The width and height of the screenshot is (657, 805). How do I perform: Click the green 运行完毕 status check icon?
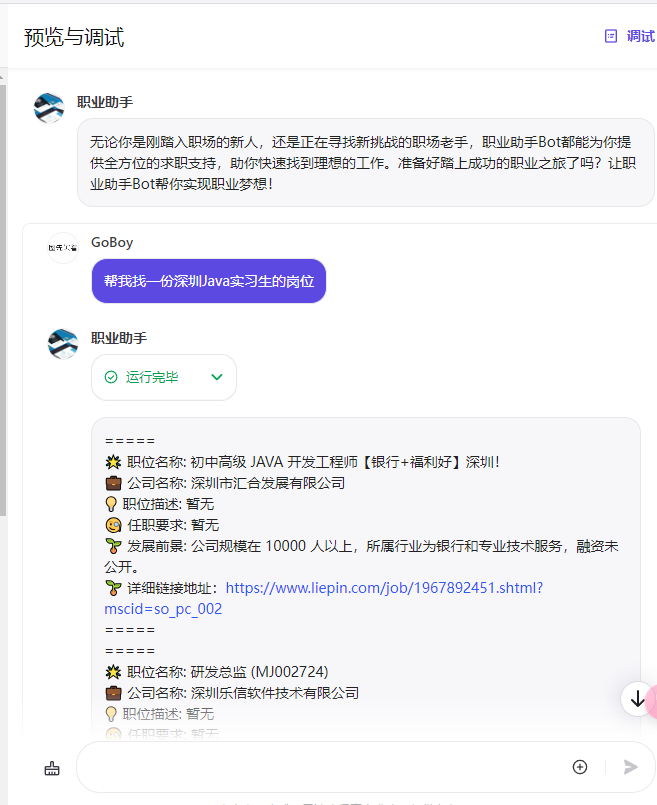pyautogui.click(x=111, y=377)
